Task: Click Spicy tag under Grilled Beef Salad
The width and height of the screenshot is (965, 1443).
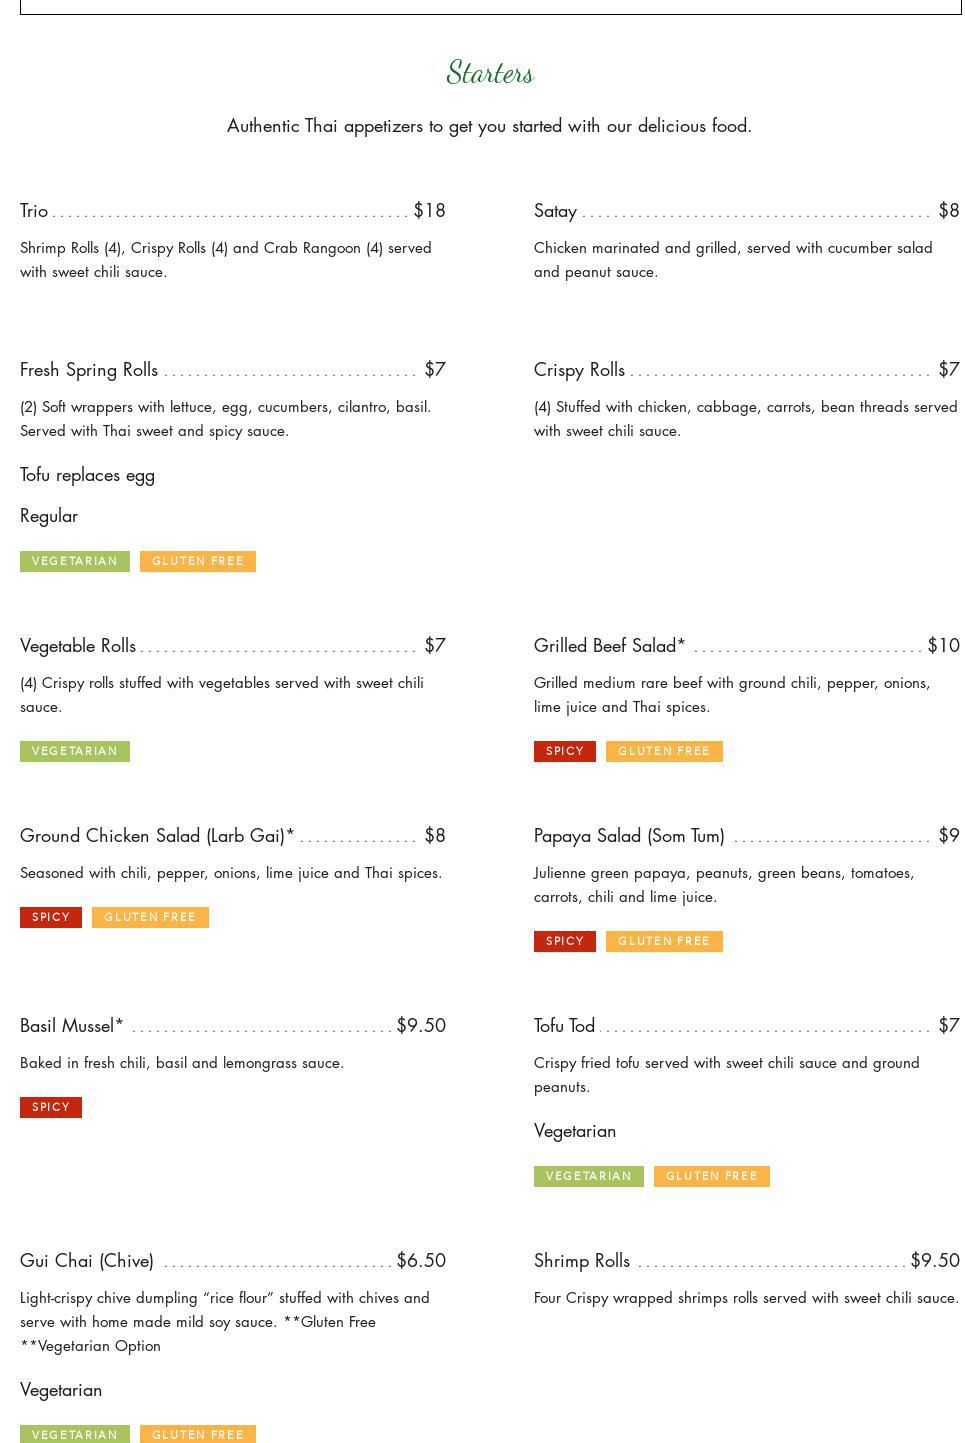Action: 565,751
